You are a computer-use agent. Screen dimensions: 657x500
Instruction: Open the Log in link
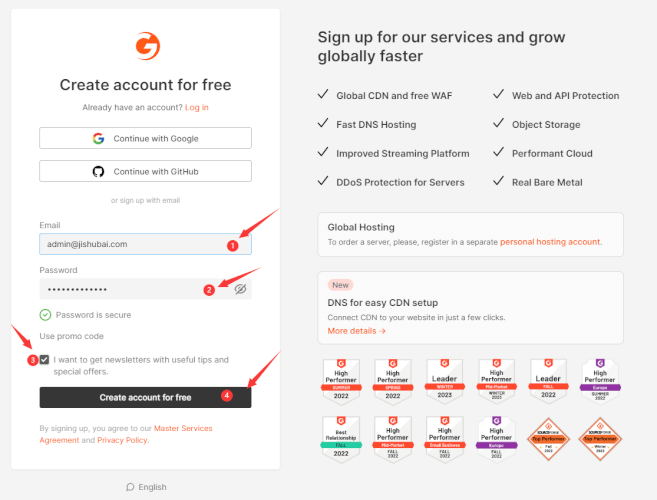(197, 107)
